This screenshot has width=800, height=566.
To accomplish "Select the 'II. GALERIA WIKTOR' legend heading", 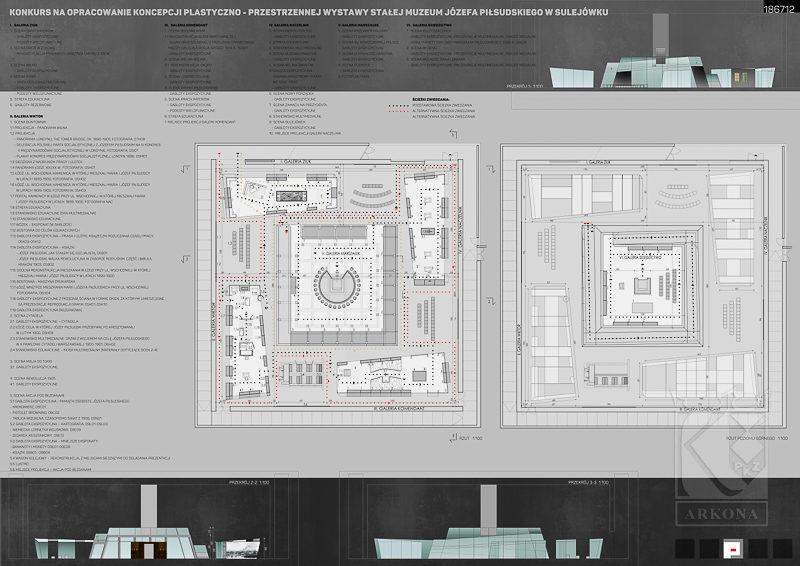I will (x=26, y=116).
